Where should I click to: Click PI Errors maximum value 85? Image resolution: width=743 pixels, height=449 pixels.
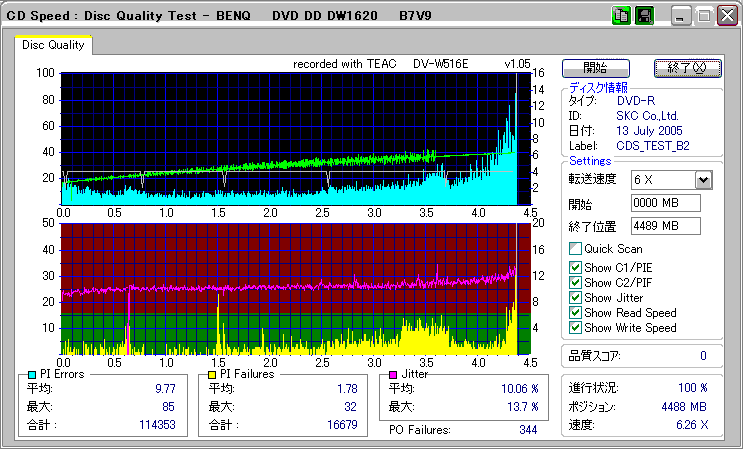(168, 407)
